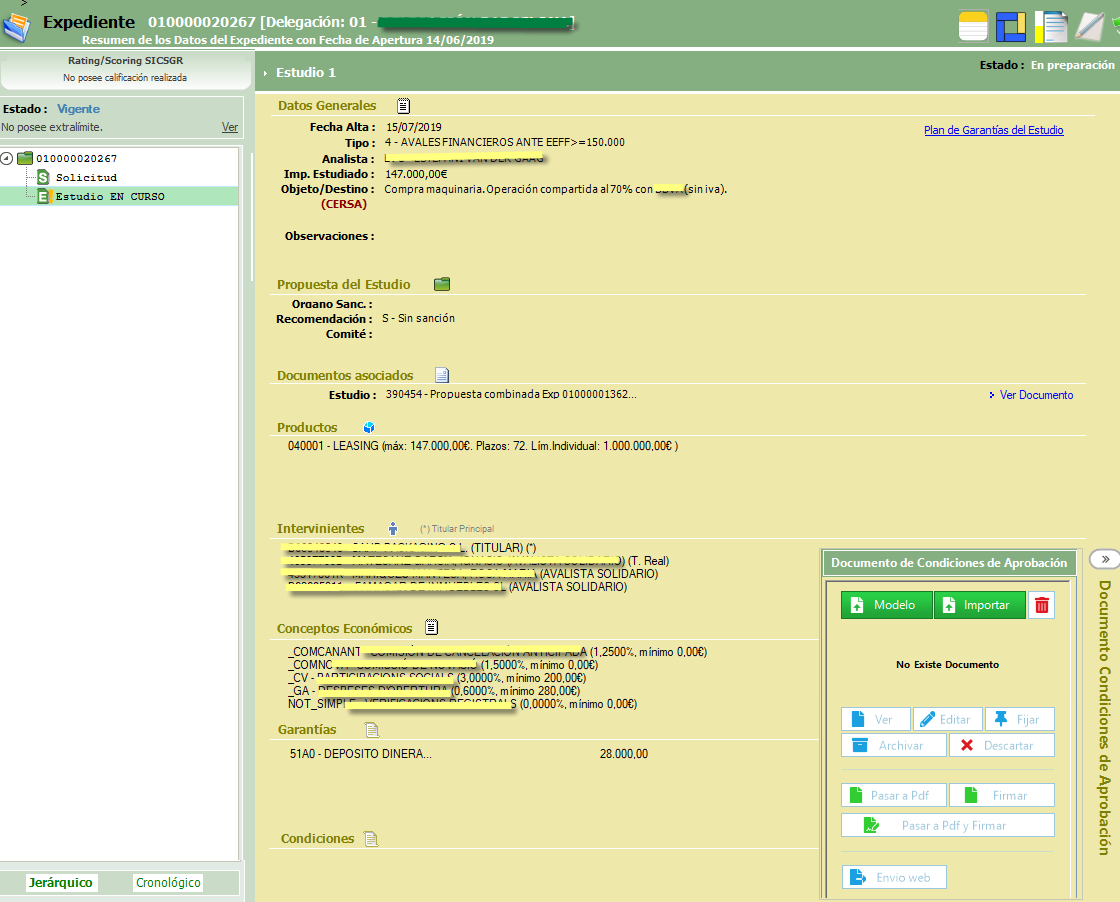Click the Modelo button
This screenshot has width=1120, height=902.
(x=886, y=605)
